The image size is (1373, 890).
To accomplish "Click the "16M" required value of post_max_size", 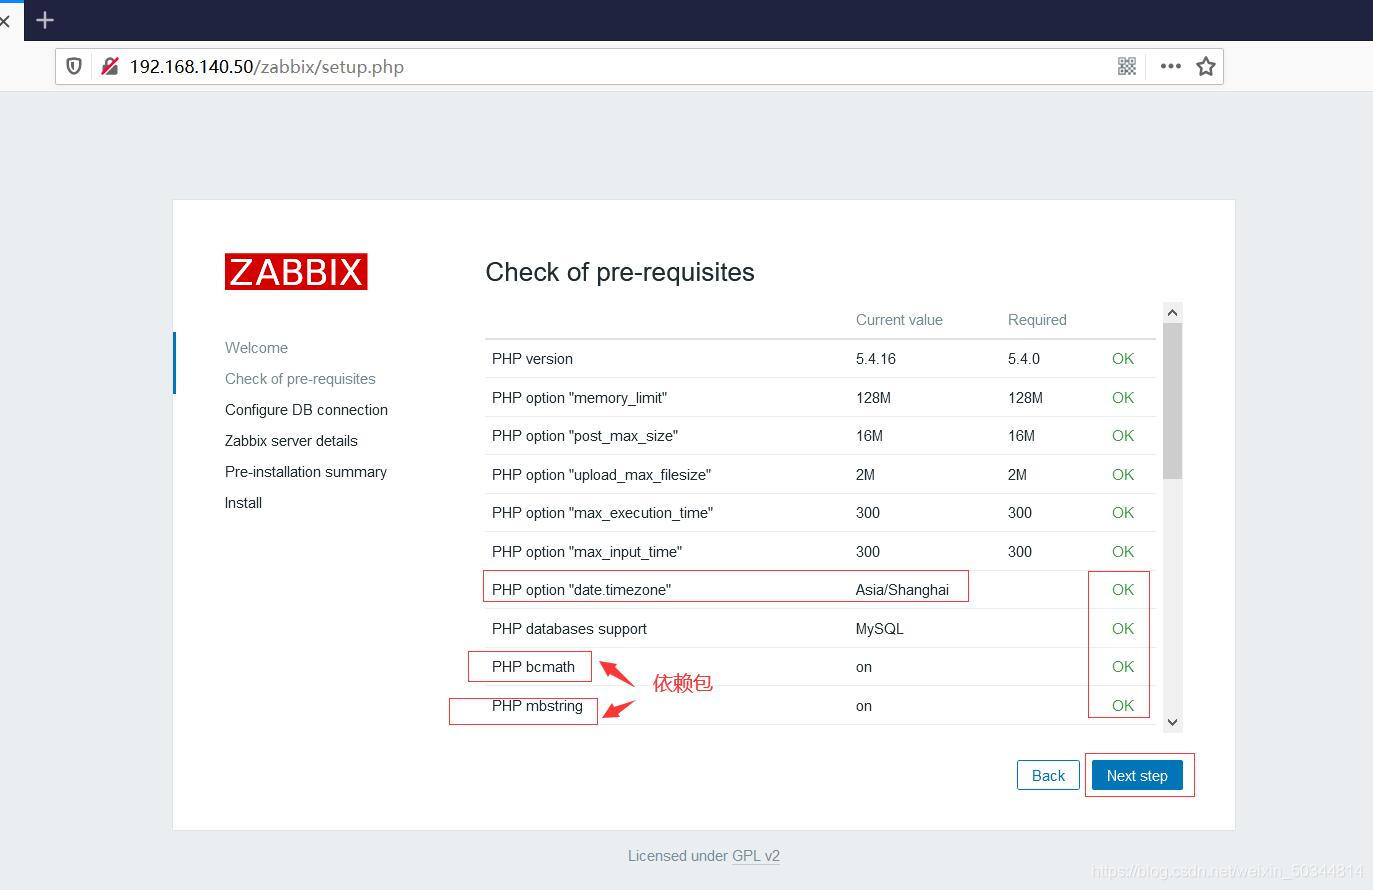I will pos(1021,436).
